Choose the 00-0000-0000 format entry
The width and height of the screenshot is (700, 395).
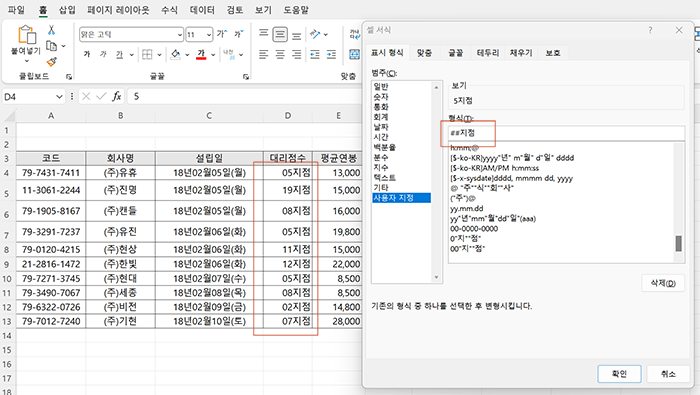(x=474, y=229)
